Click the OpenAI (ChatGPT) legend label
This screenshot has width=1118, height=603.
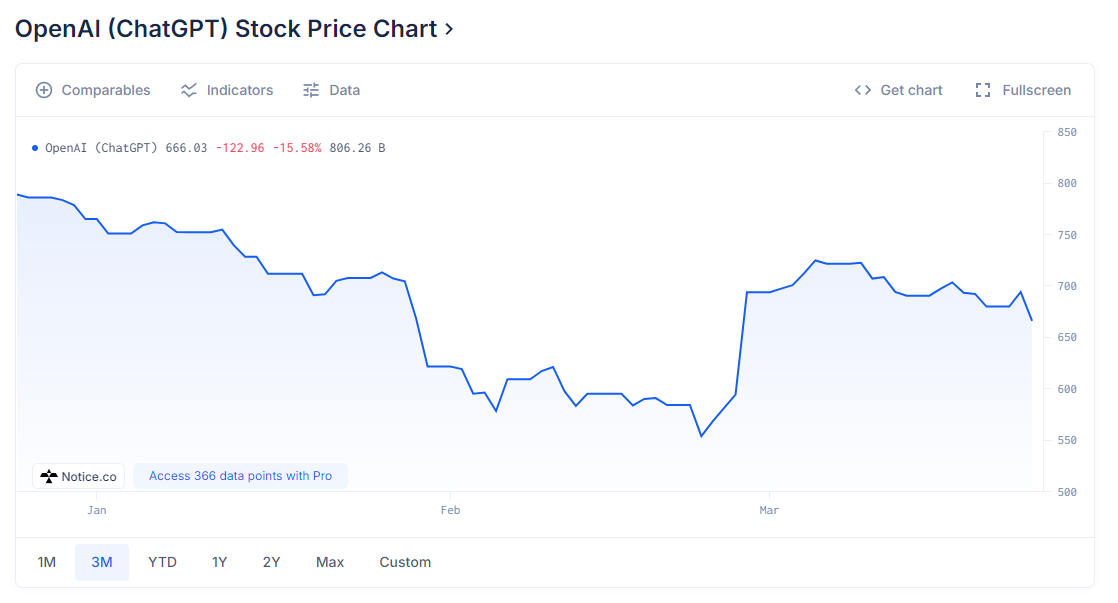click(x=101, y=148)
